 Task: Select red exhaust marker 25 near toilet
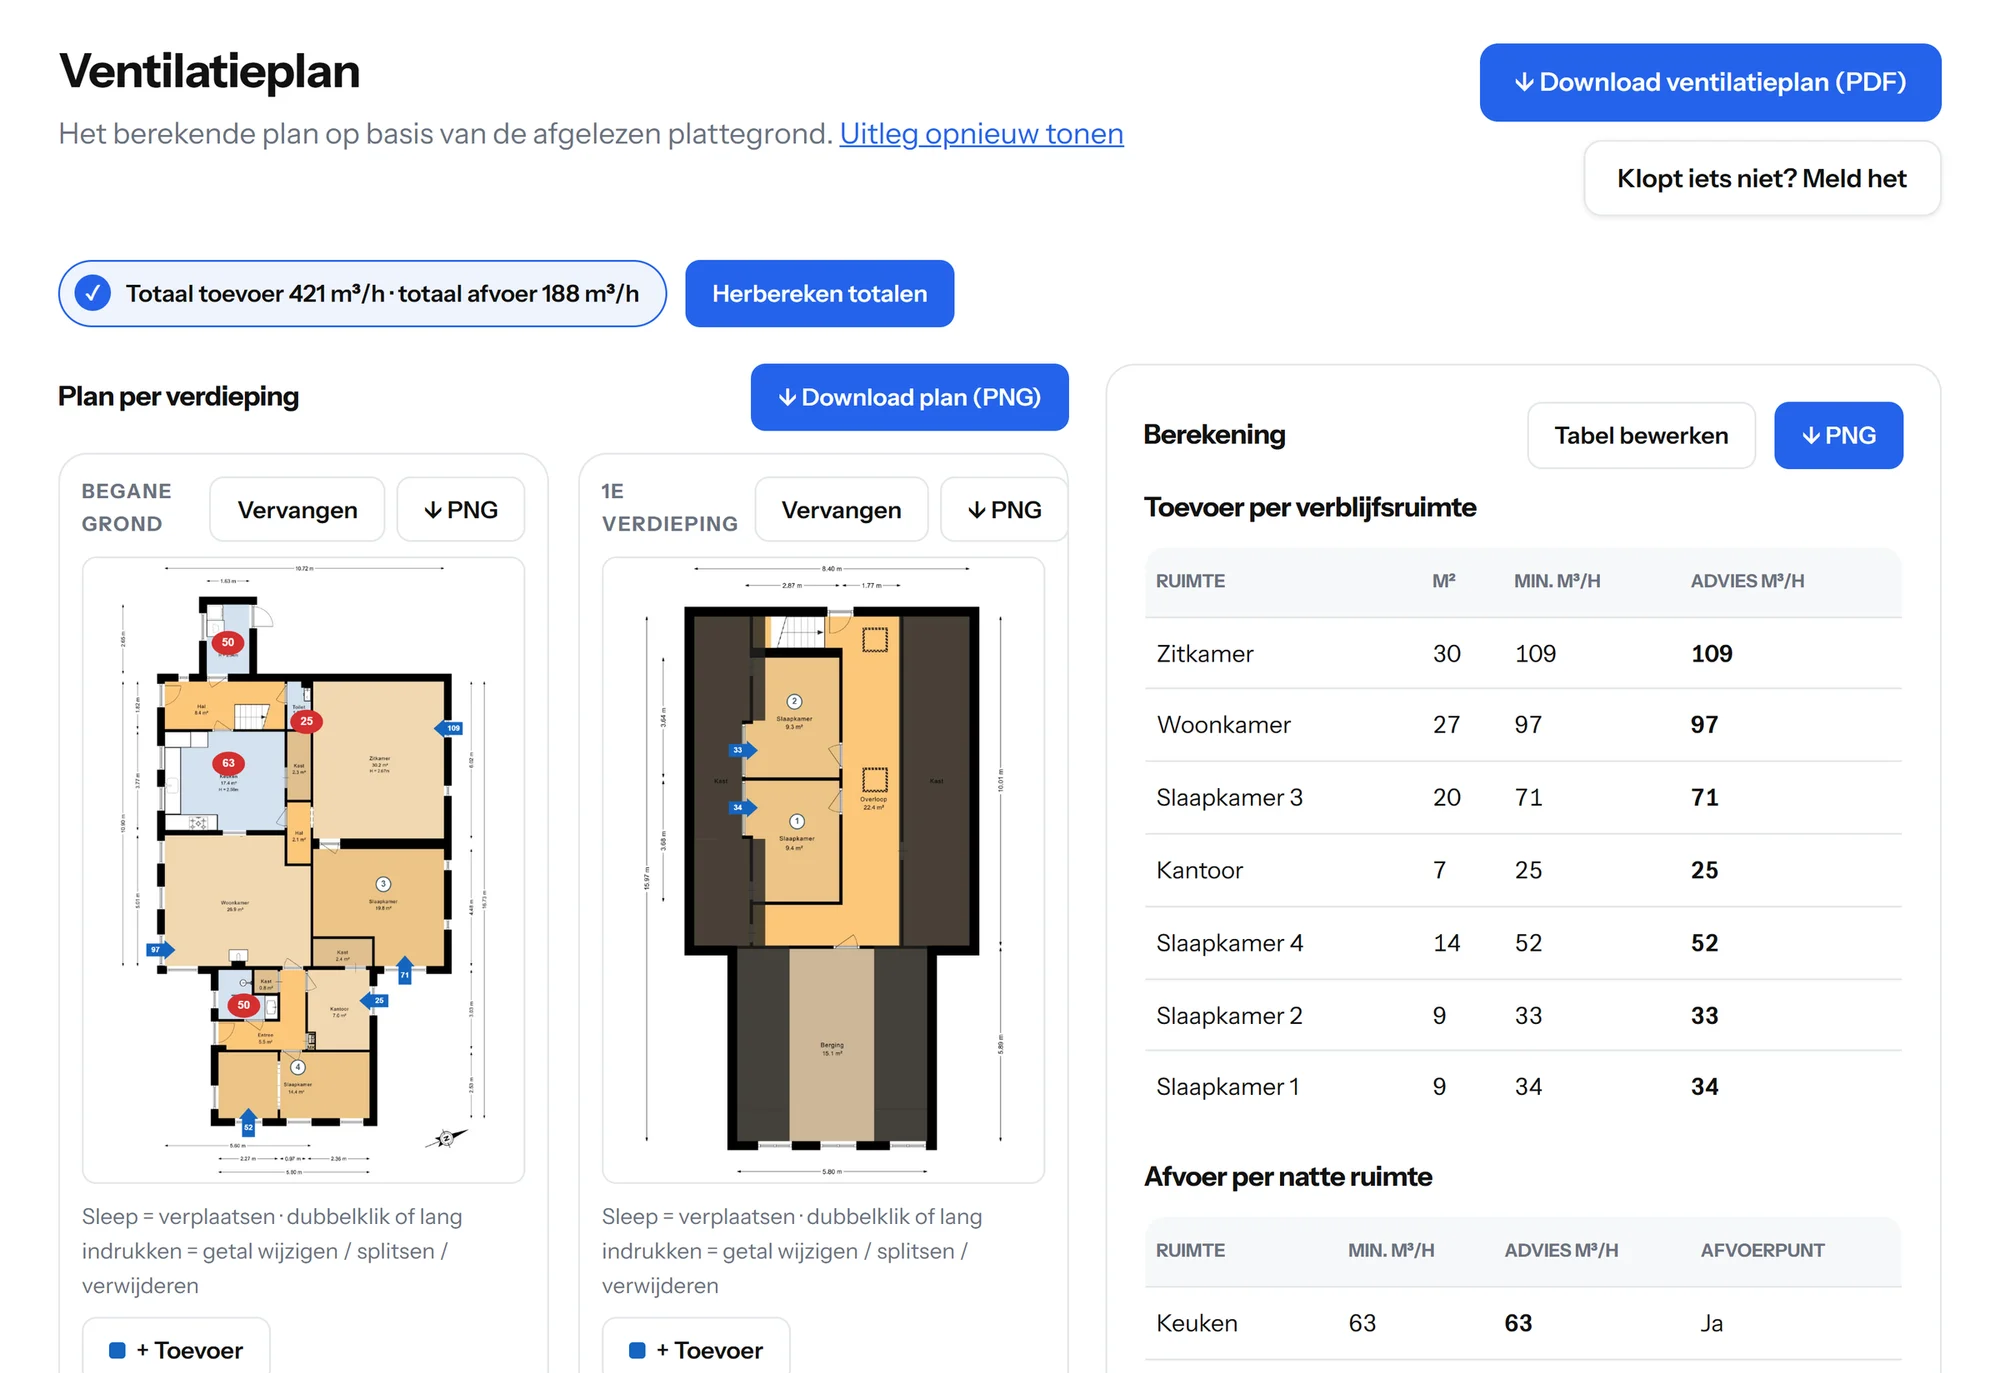tap(306, 721)
